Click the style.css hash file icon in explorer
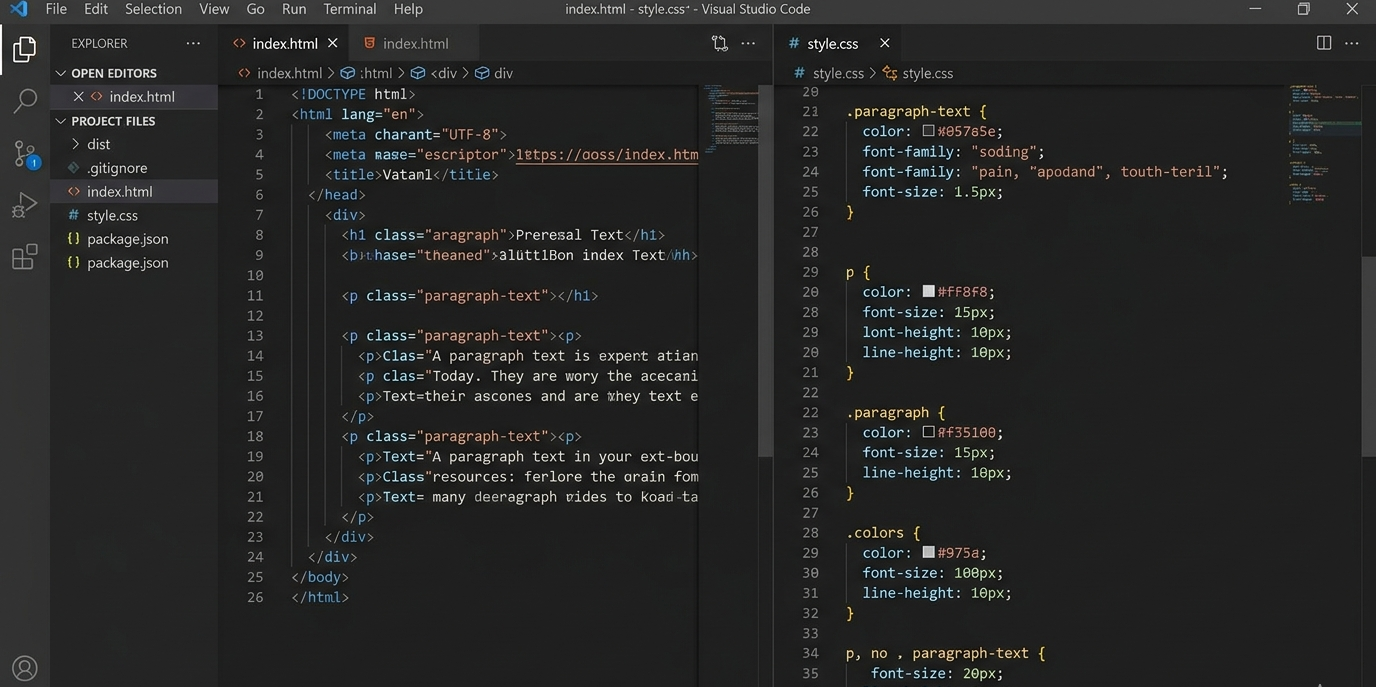Image resolution: width=1376 pixels, height=687 pixels. (73, 215)
